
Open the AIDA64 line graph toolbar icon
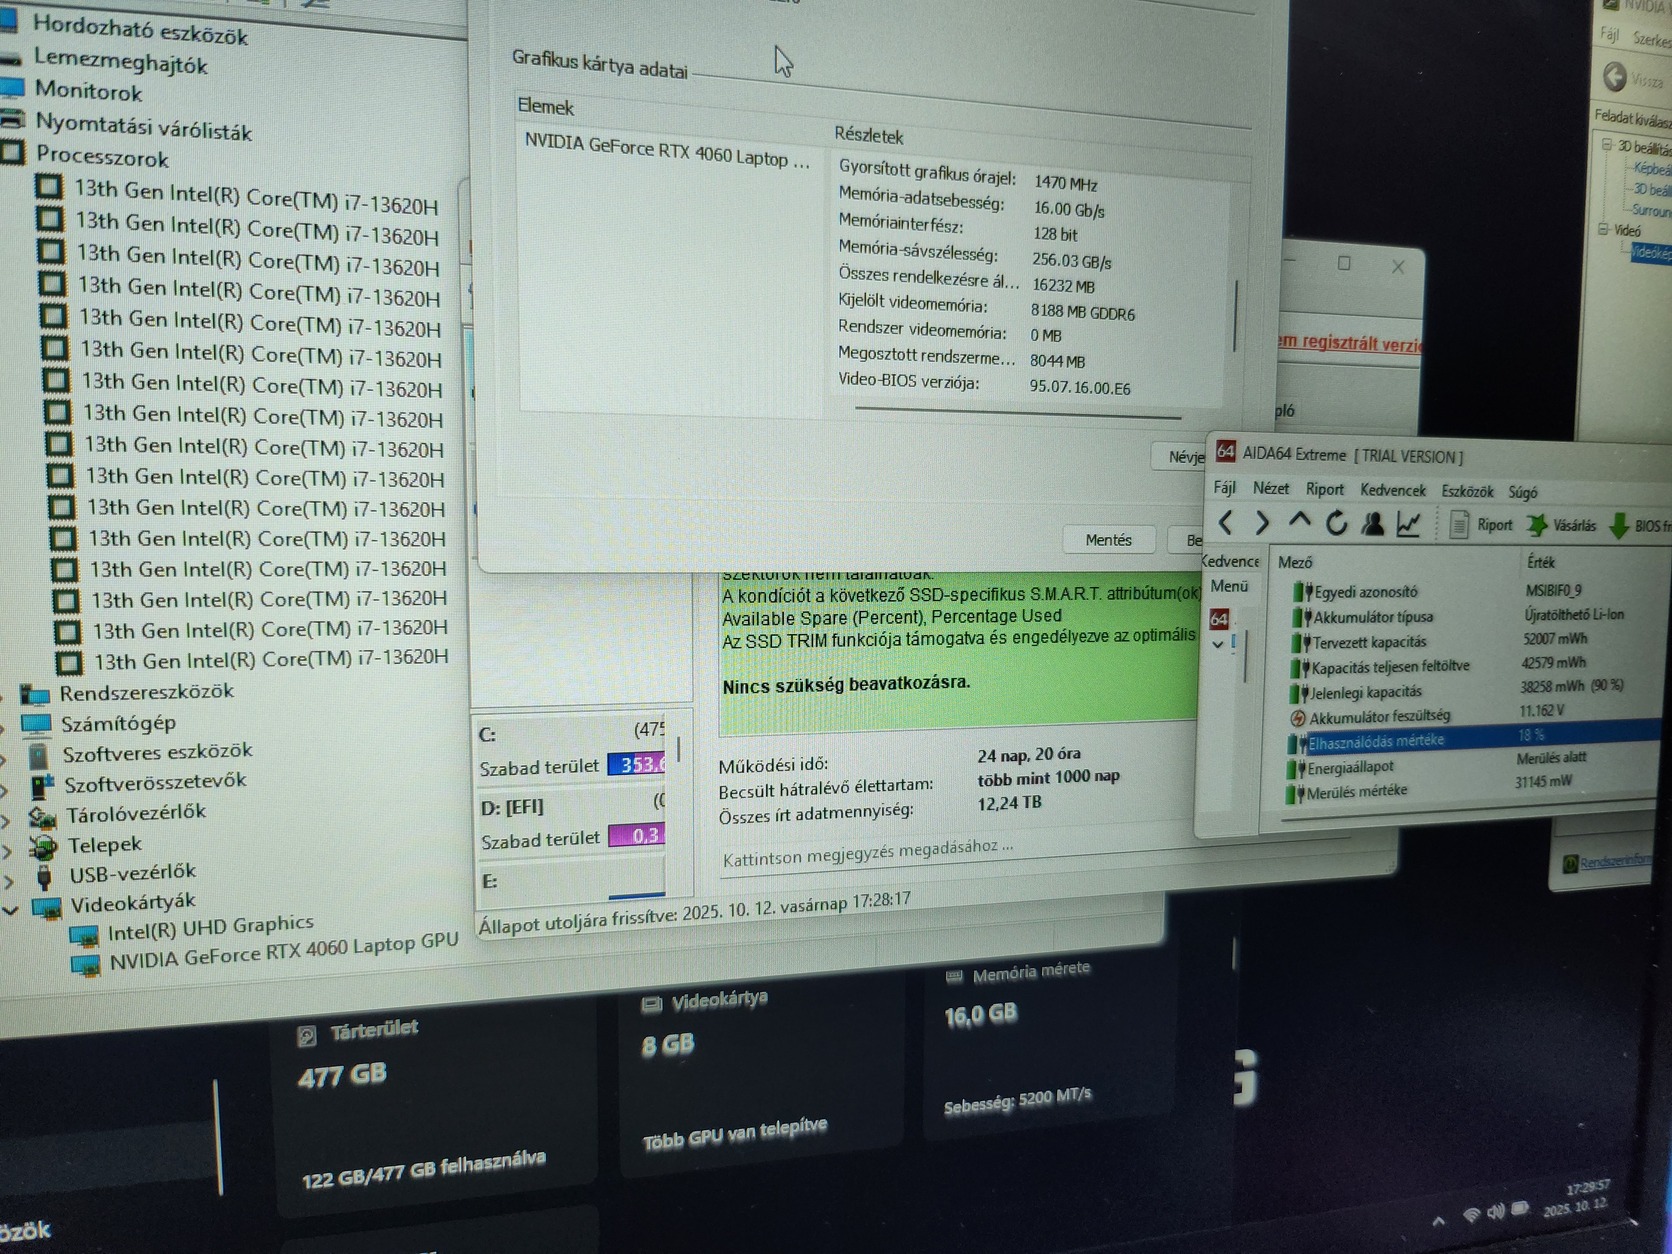1409,523
